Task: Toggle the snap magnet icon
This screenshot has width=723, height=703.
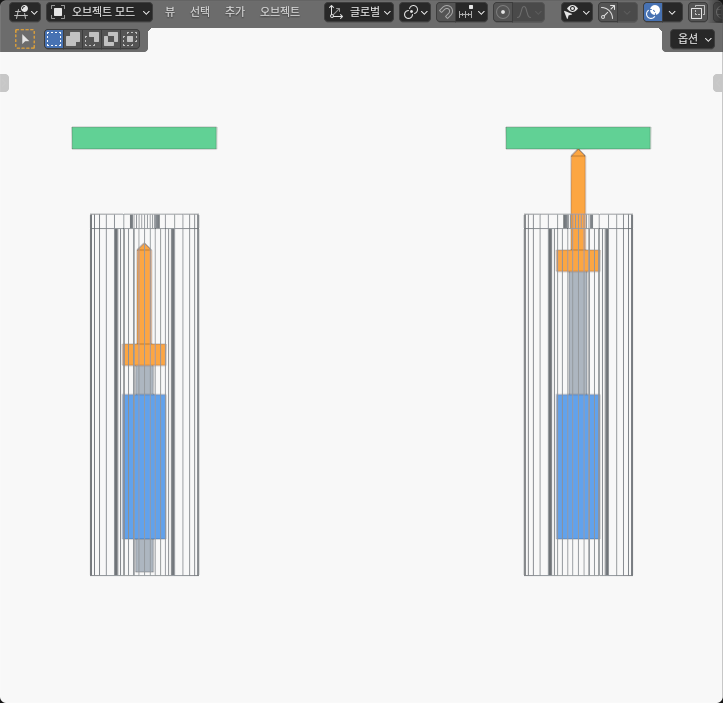Action: (x=446, y=12)
